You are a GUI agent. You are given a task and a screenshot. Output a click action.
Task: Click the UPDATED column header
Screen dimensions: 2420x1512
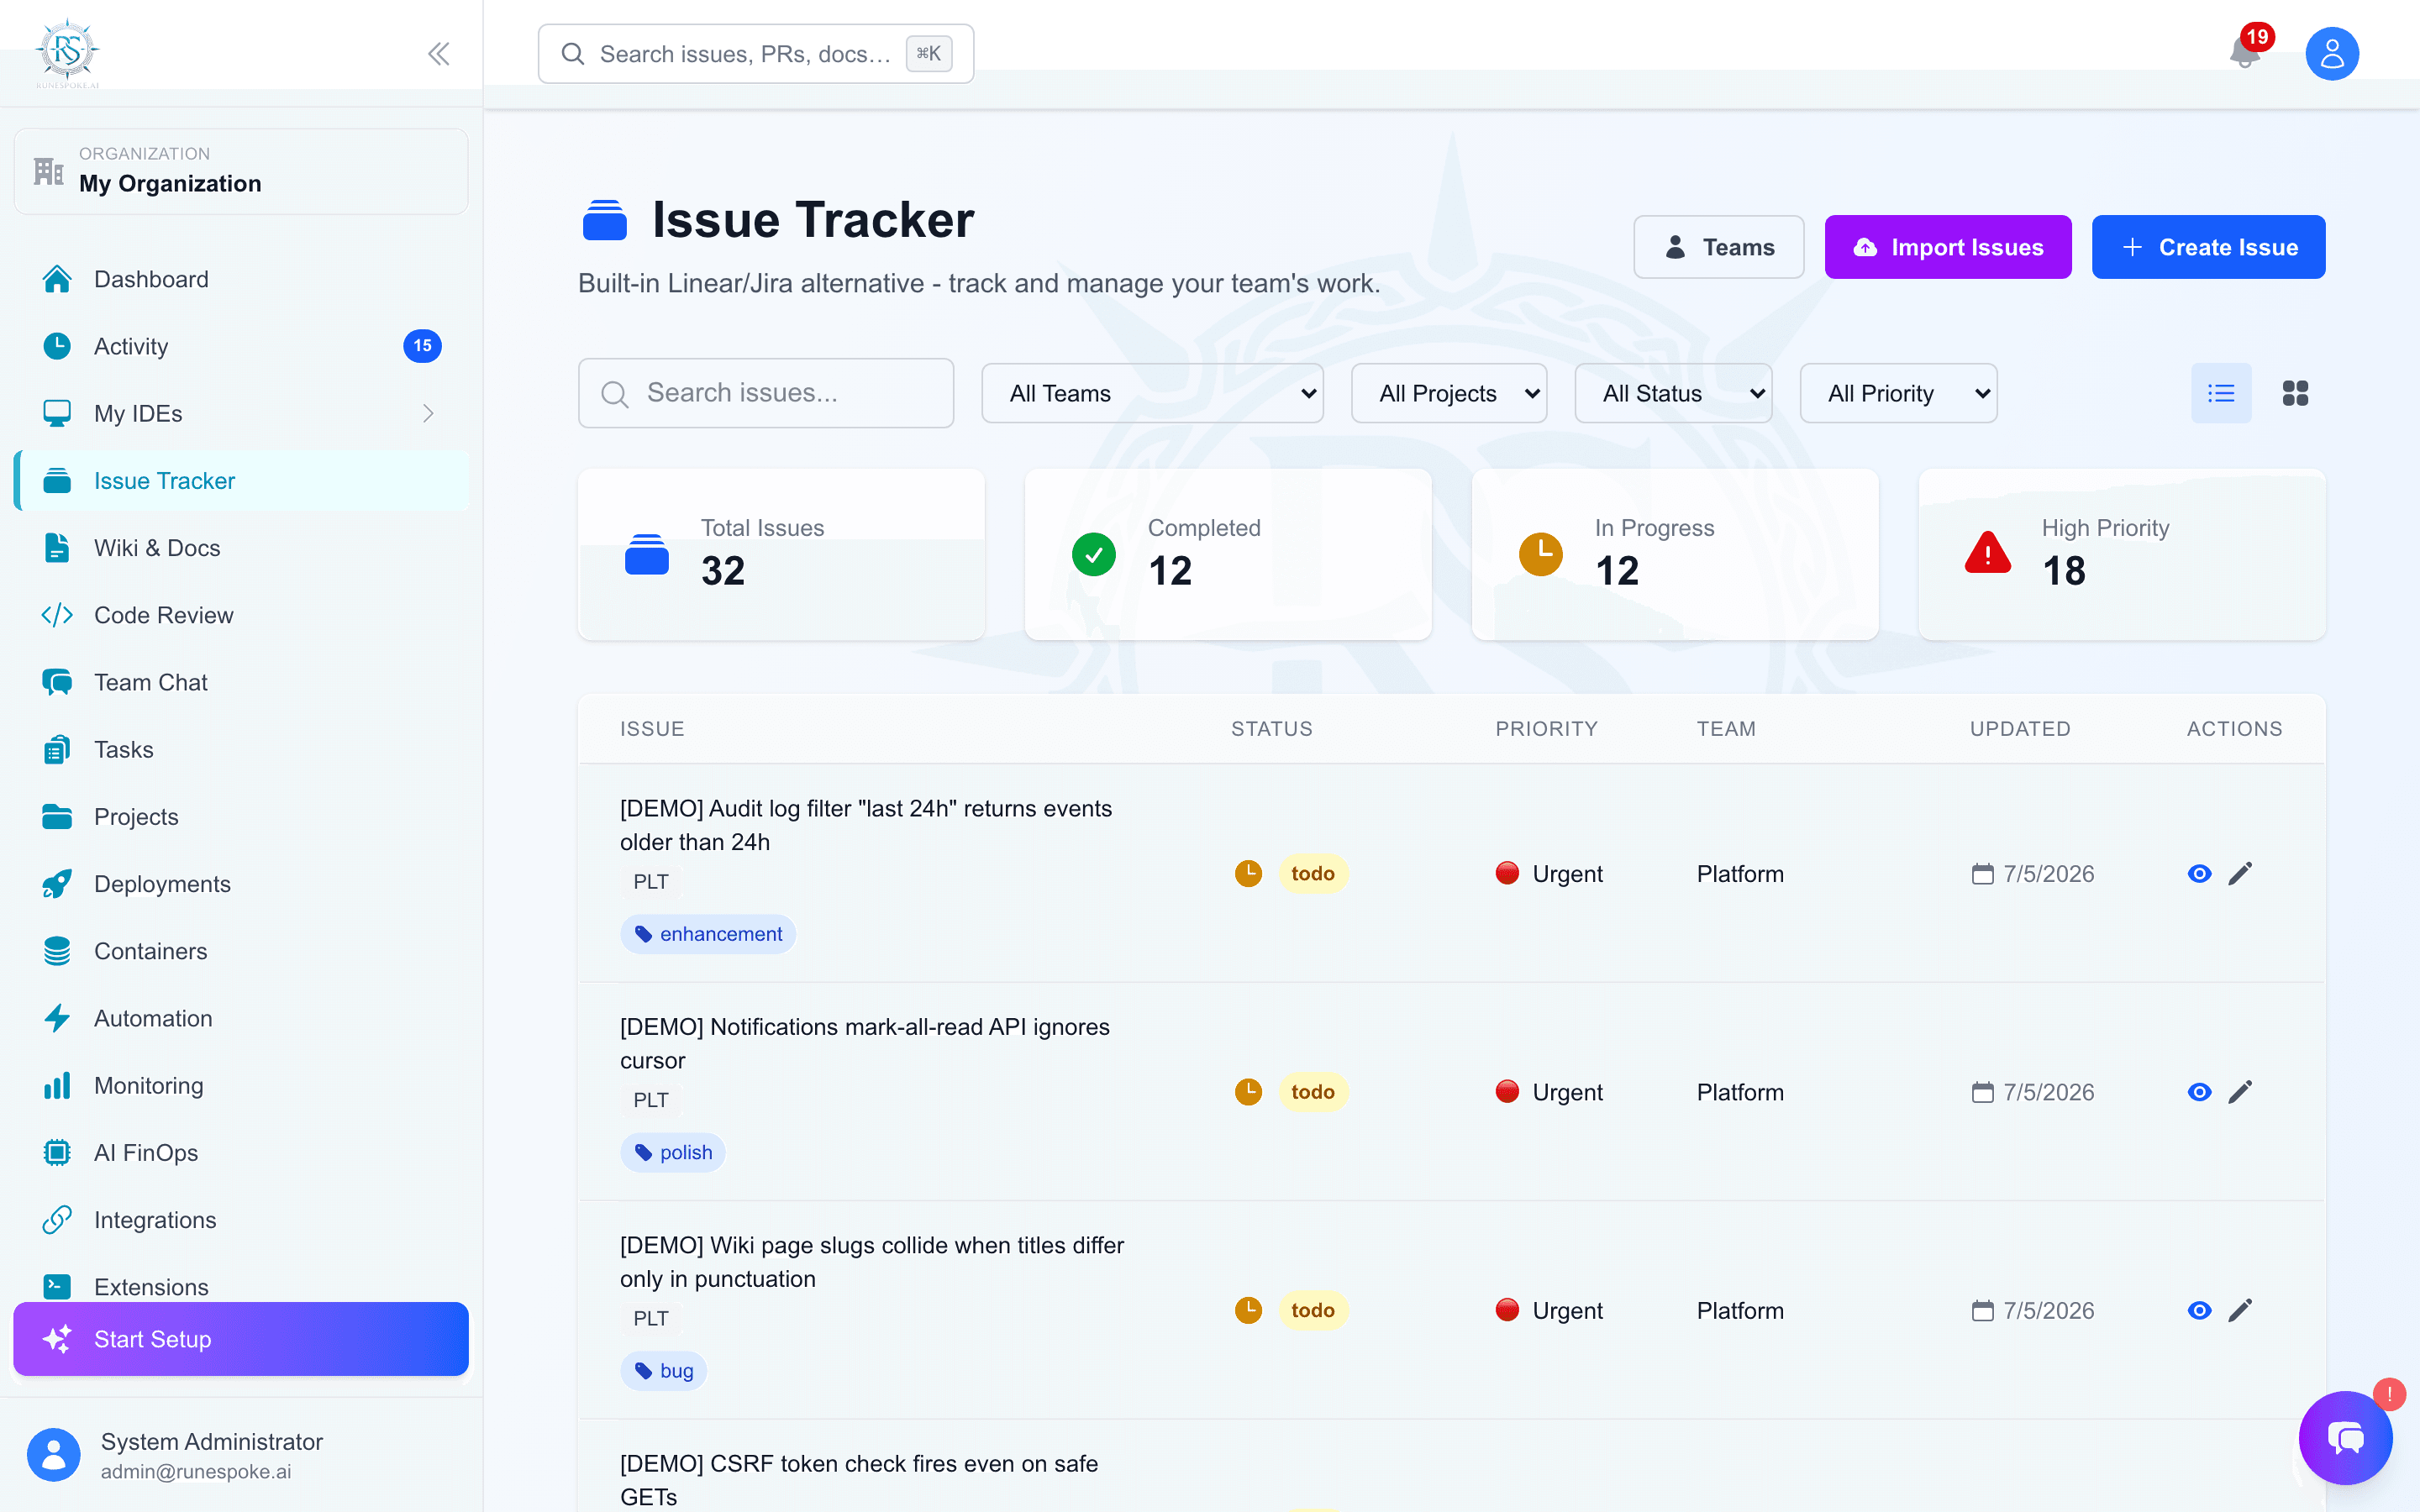[x=2020, y=729]
